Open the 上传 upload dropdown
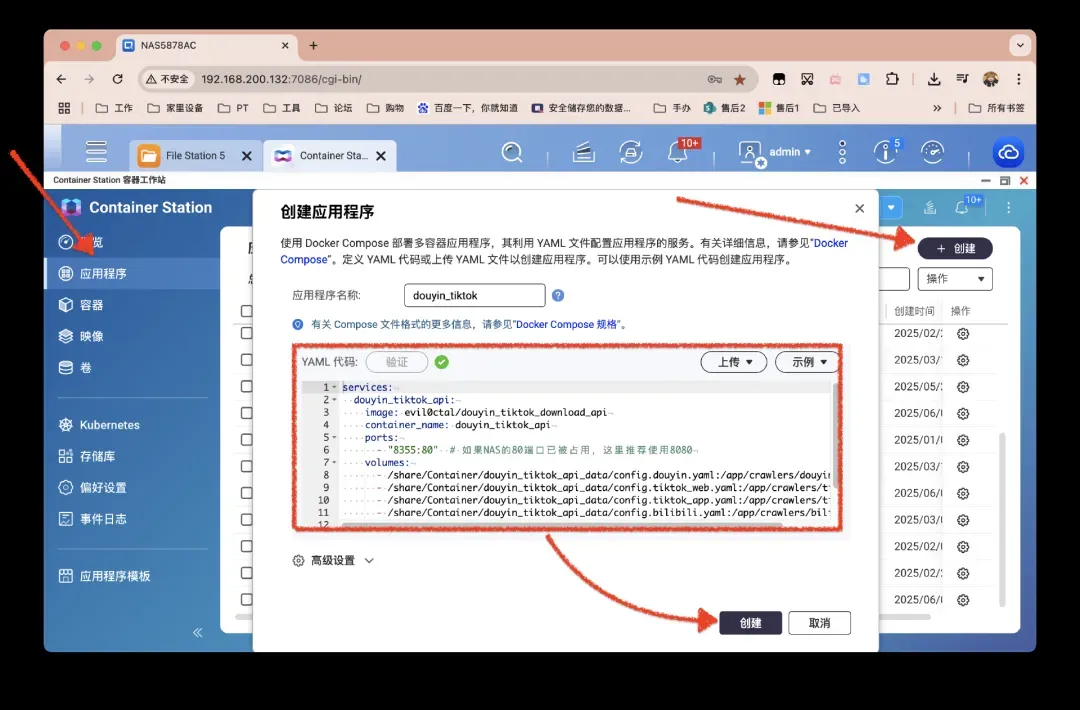This screenshot has width=1080, height=710. coord(734,362)
